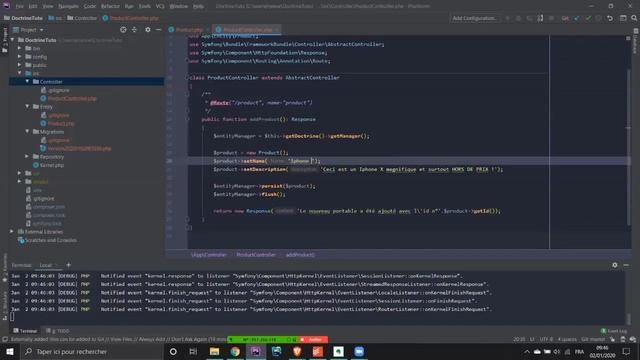640x360 pixels.
Task: Open the Terminal tool window button
Action: pyautogui.click(x=25, y=331)
